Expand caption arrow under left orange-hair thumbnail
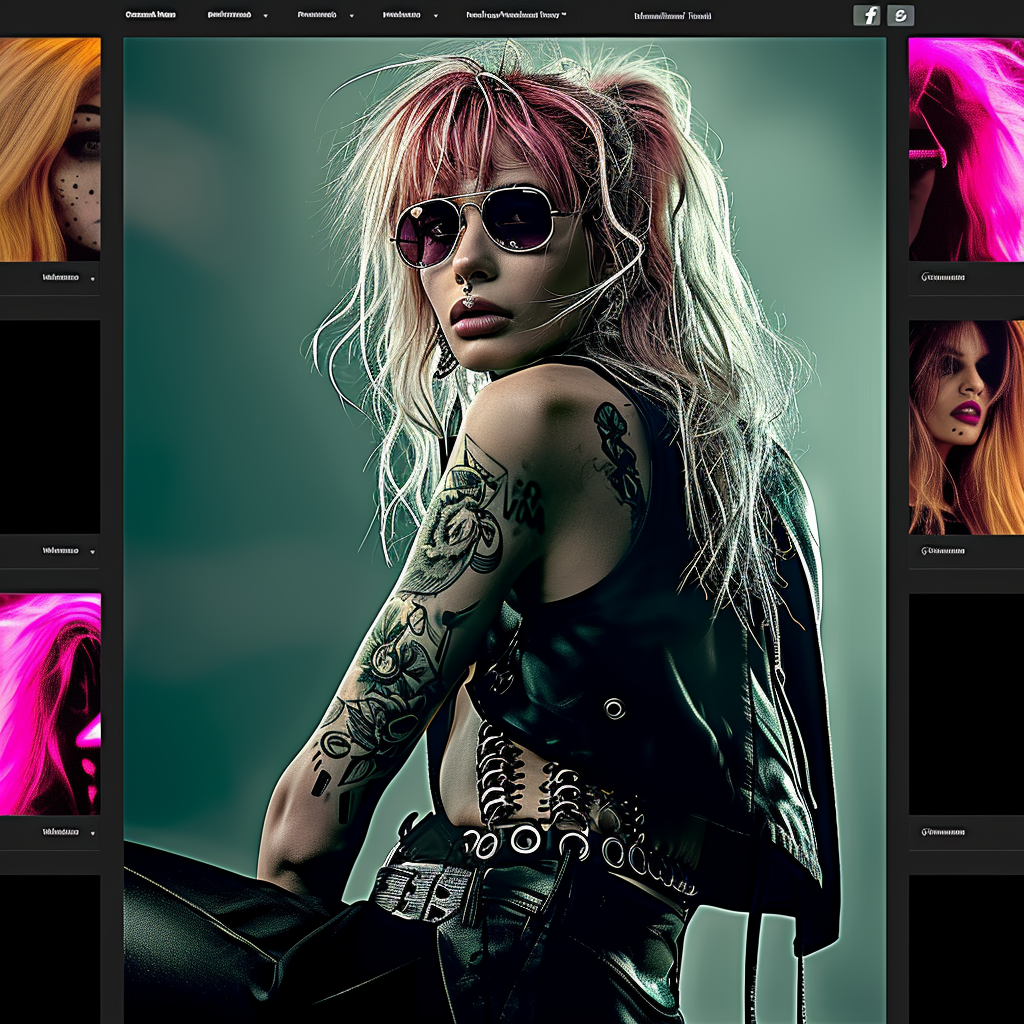 92,278
